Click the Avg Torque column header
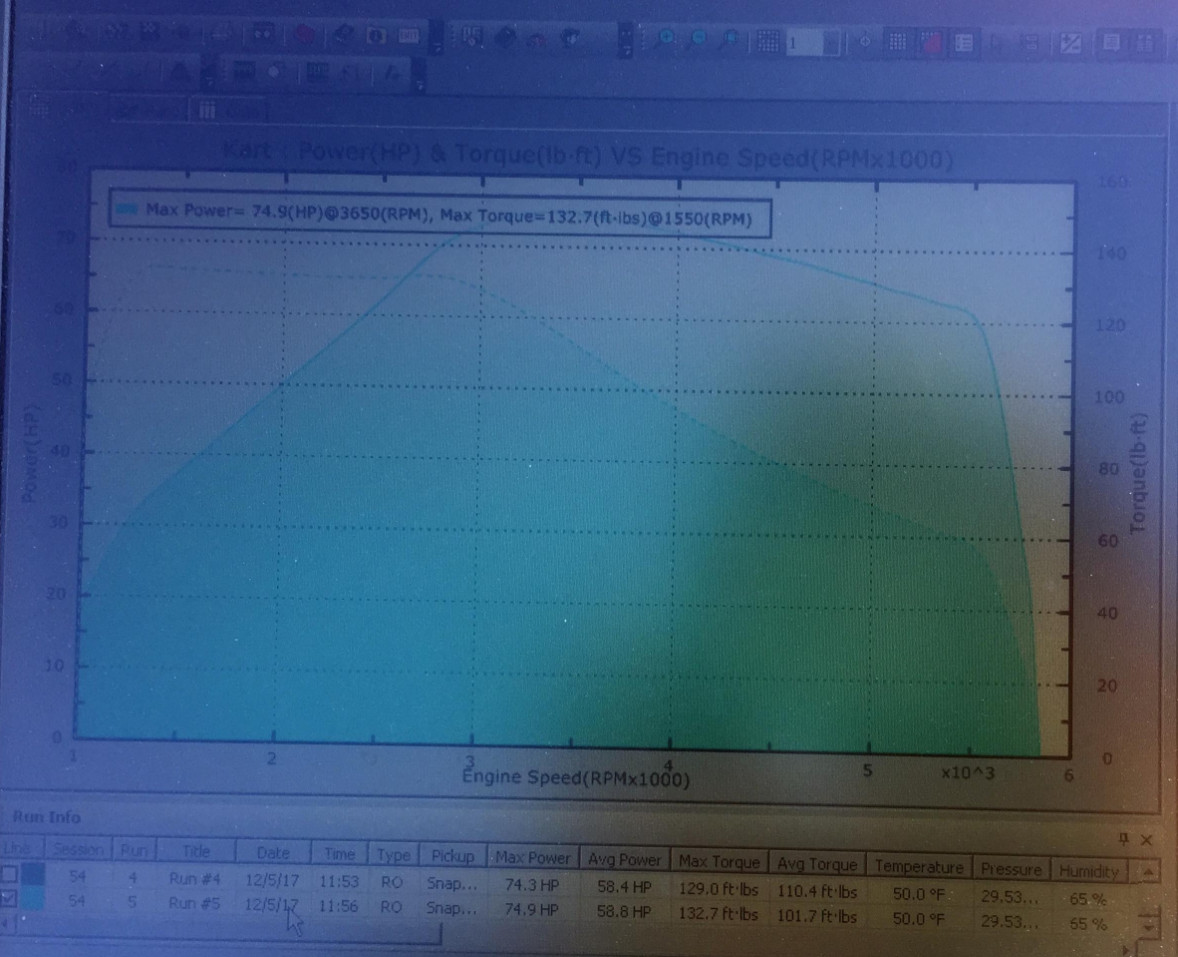The height and width of the screenshot is (957, 1178). click(818, 863)
